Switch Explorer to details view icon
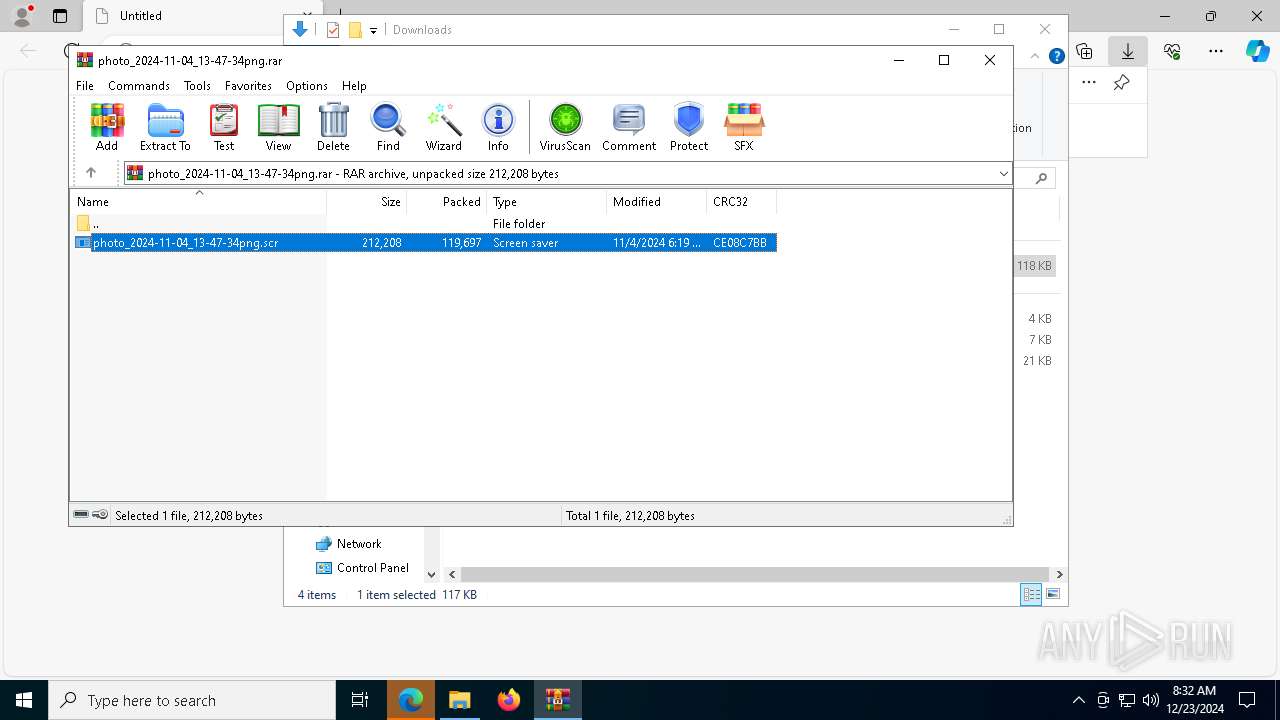 (1031, 595)
